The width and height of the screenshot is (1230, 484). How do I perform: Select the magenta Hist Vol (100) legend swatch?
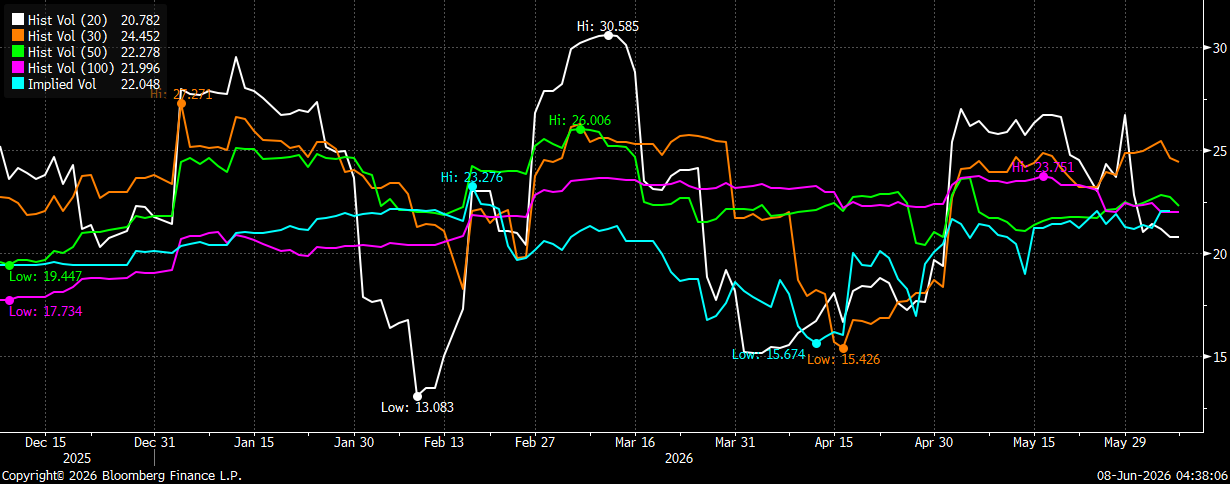(17, 68)
